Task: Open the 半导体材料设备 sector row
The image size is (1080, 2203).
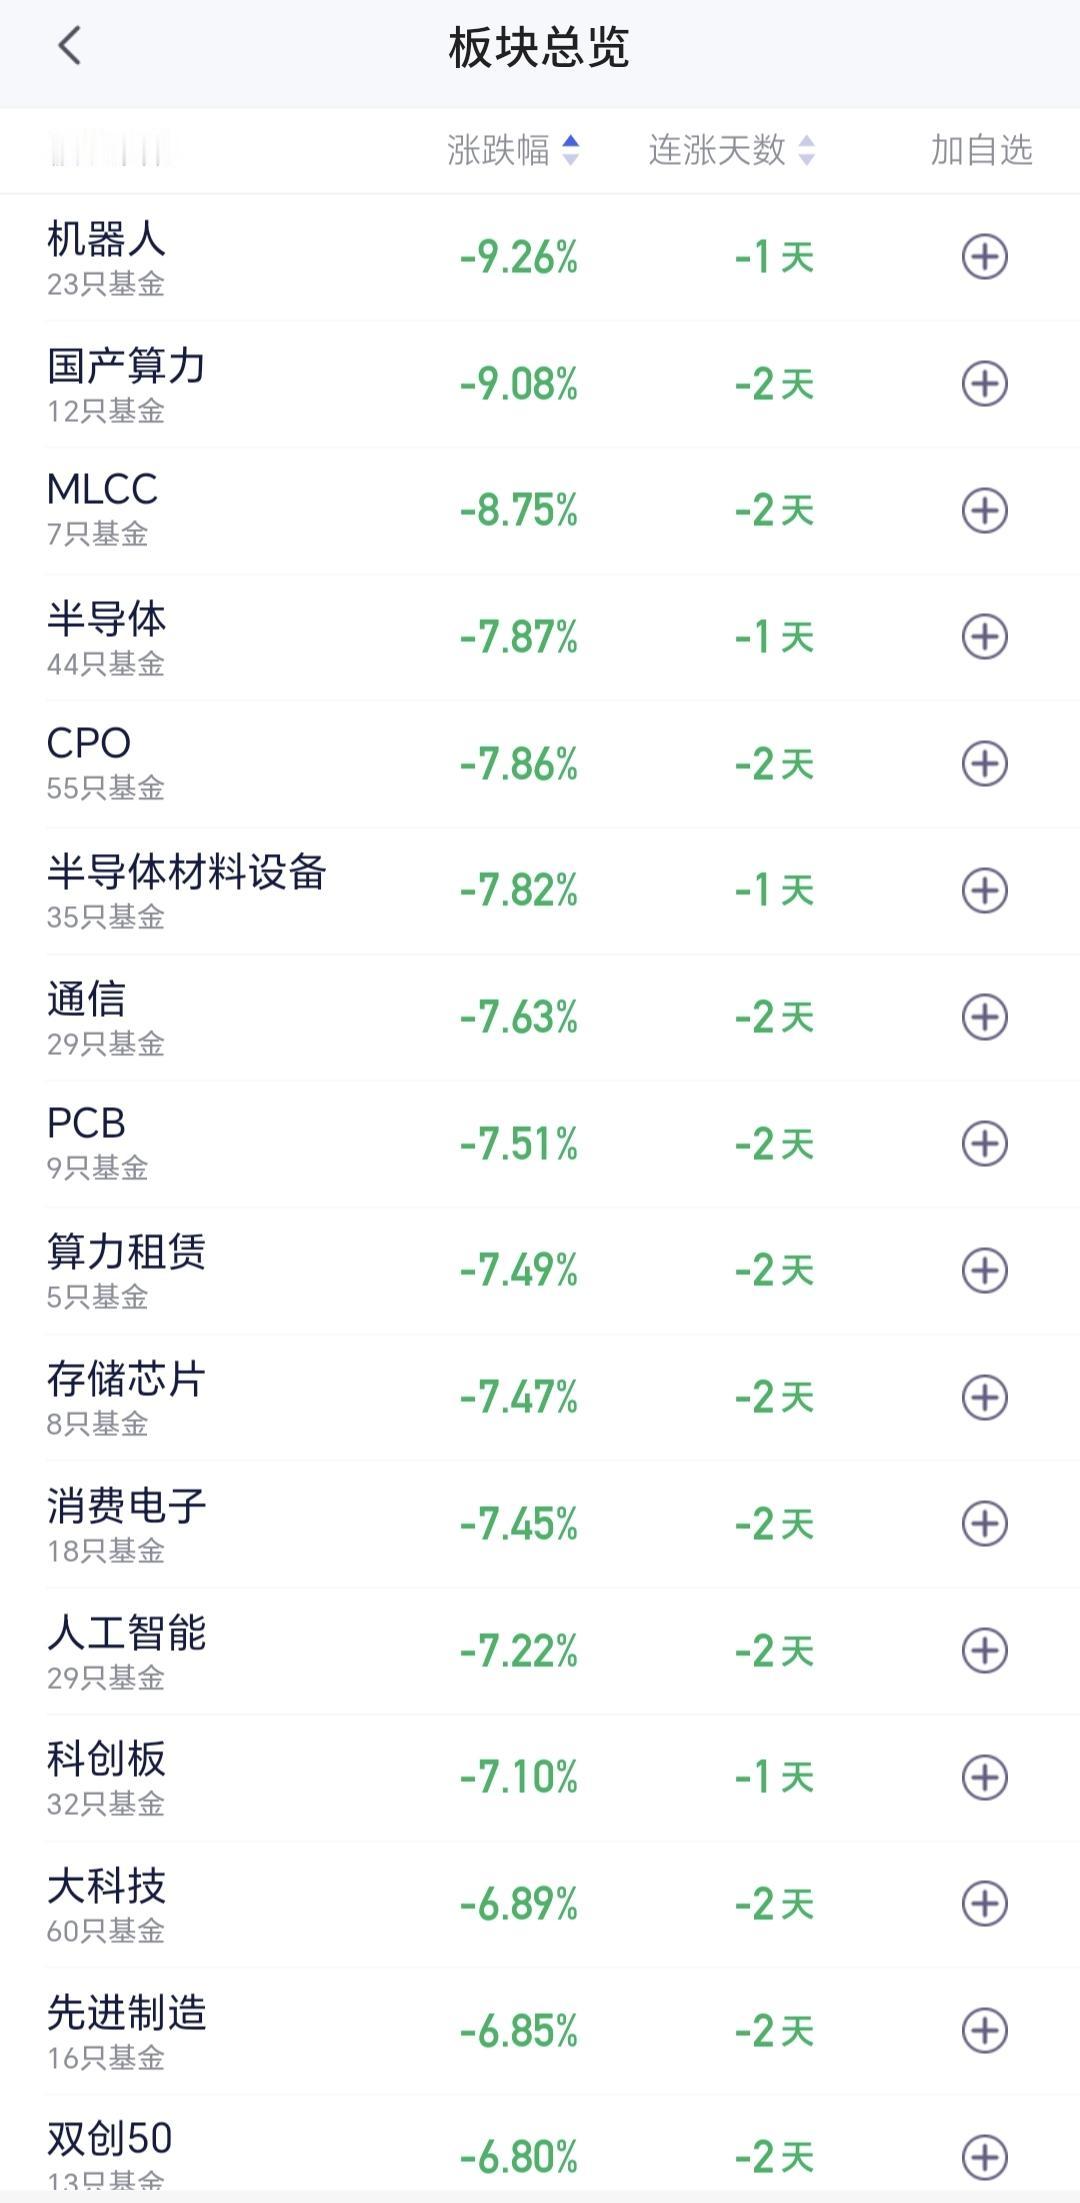Action: pos(540,891)
